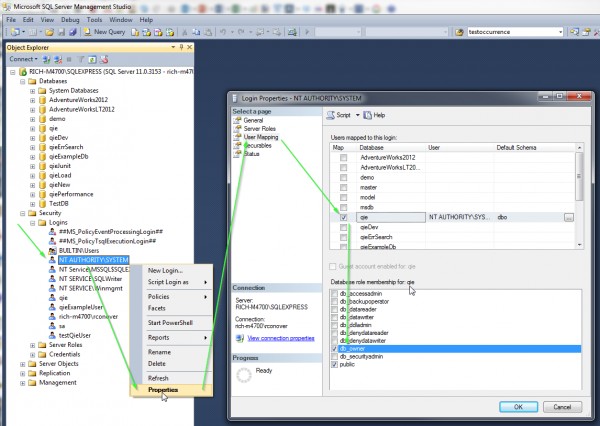This screenshot has width=600, height=426.
Task: Select the testQieUser login
Action: [75, 335]
